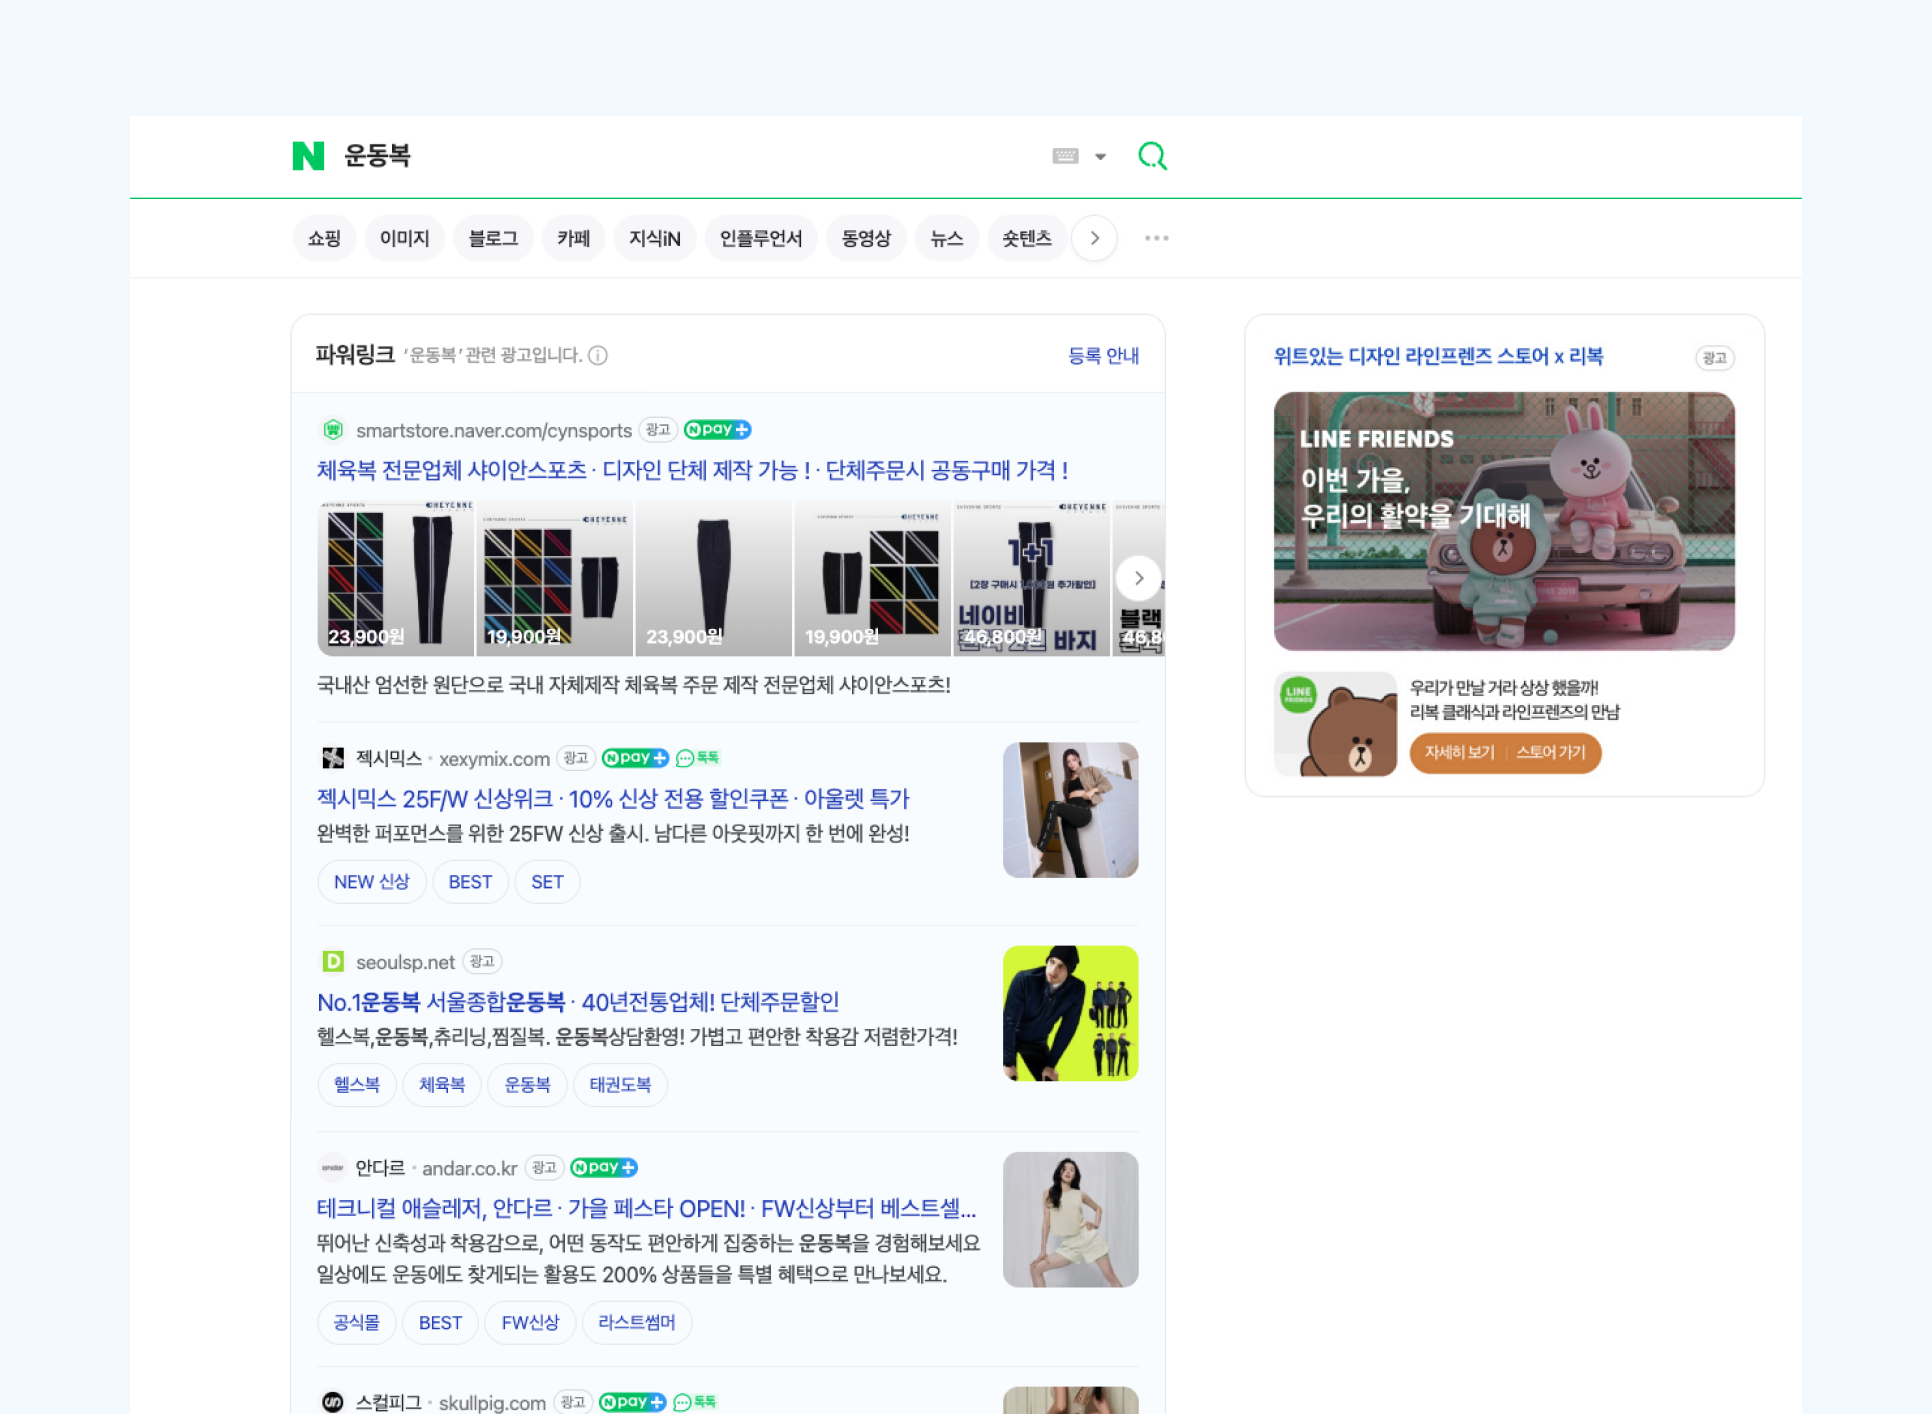Open the 안다르 model thumbnail image
1932x1414 pixels.
tap(1071, 1219)
